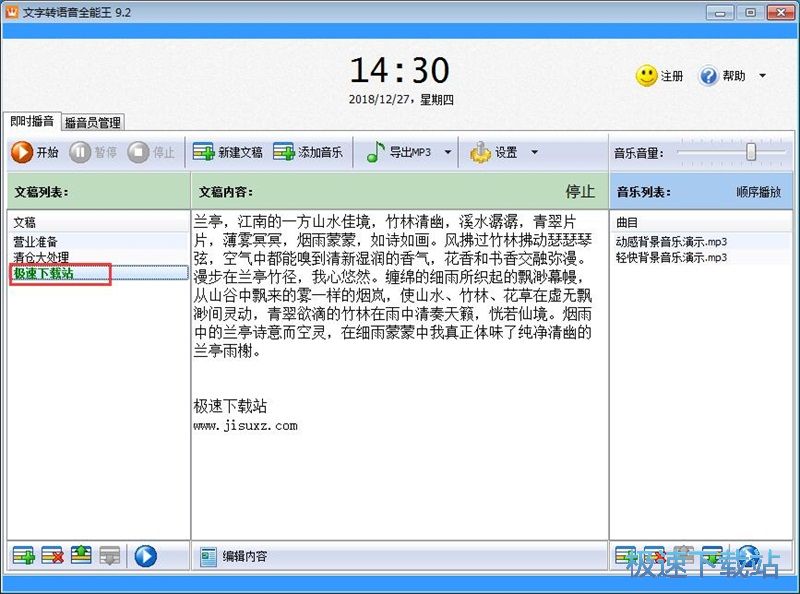This screenshot has height=594, width=800.
Task: Click the 停止 stop button in toolbar
Action: click(152, 152)
